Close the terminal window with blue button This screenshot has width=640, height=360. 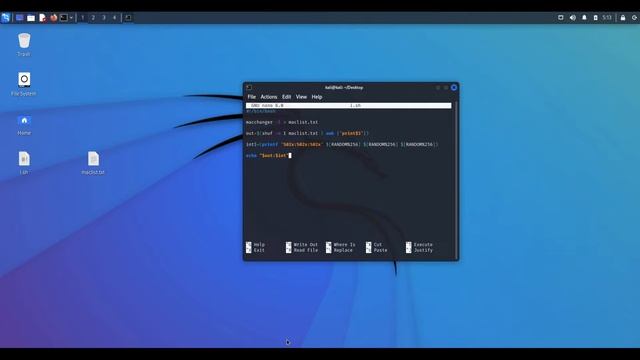453,87
